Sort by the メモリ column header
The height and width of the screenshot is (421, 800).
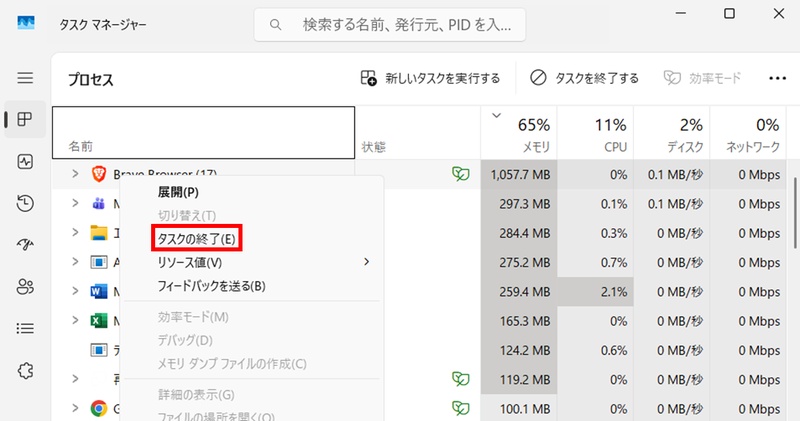point(519,134)
